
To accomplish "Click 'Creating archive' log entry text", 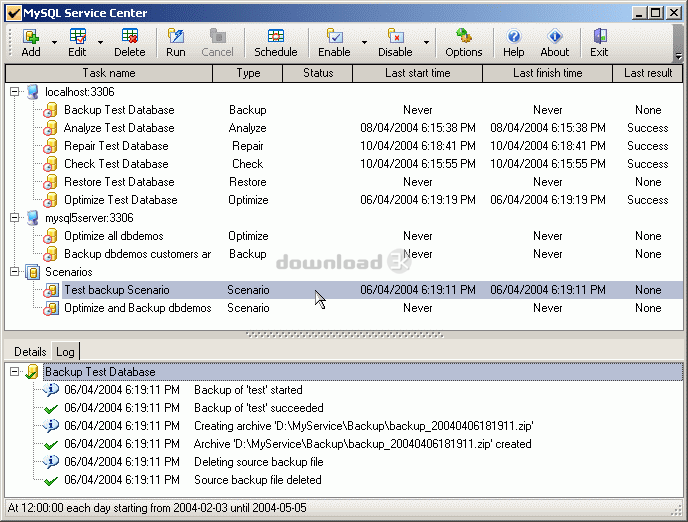I will [363, 426].
